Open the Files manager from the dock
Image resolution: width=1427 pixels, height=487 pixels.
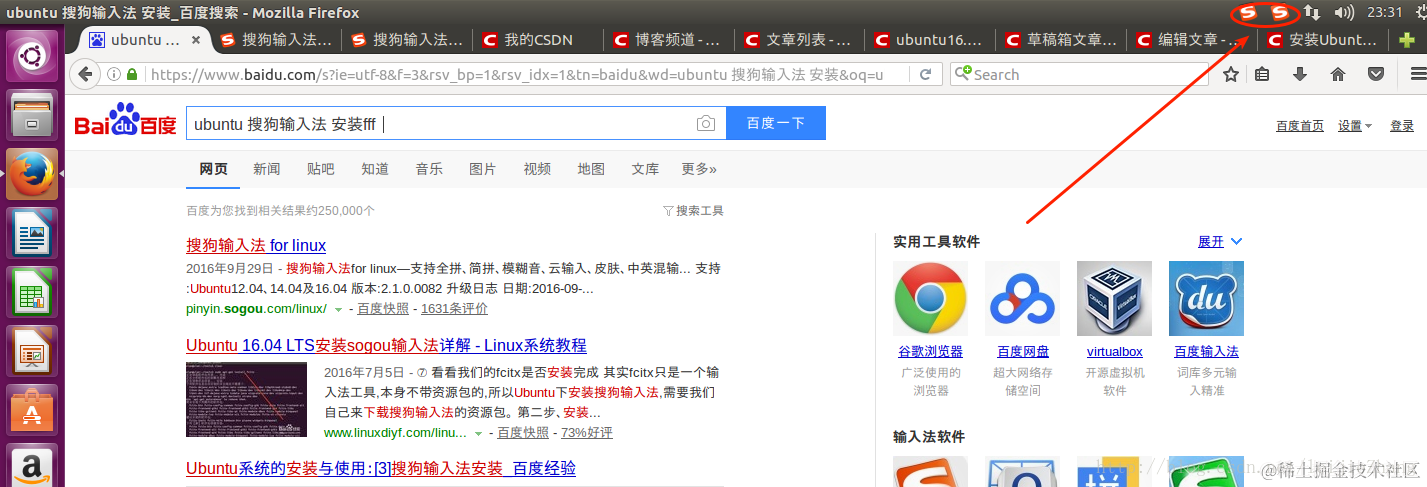pos(32,115)
